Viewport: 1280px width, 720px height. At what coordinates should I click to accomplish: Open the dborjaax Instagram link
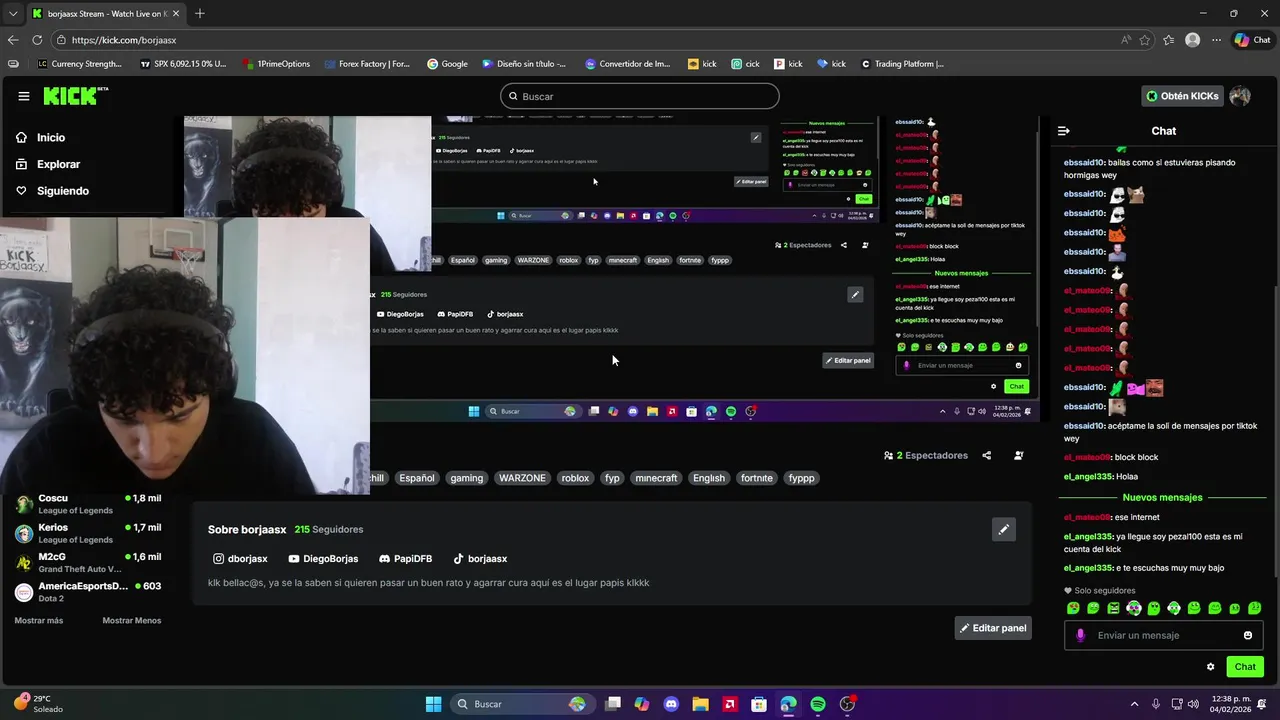(x=240, y=559)
